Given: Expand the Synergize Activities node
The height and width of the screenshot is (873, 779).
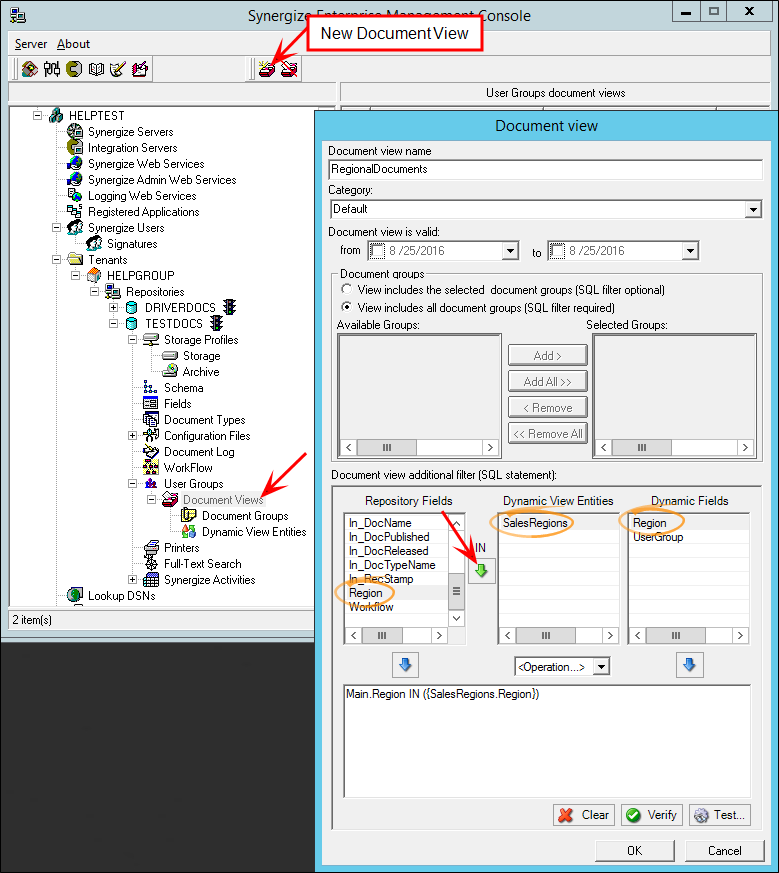Looking at the screenshot, I should tap(133, 580).
